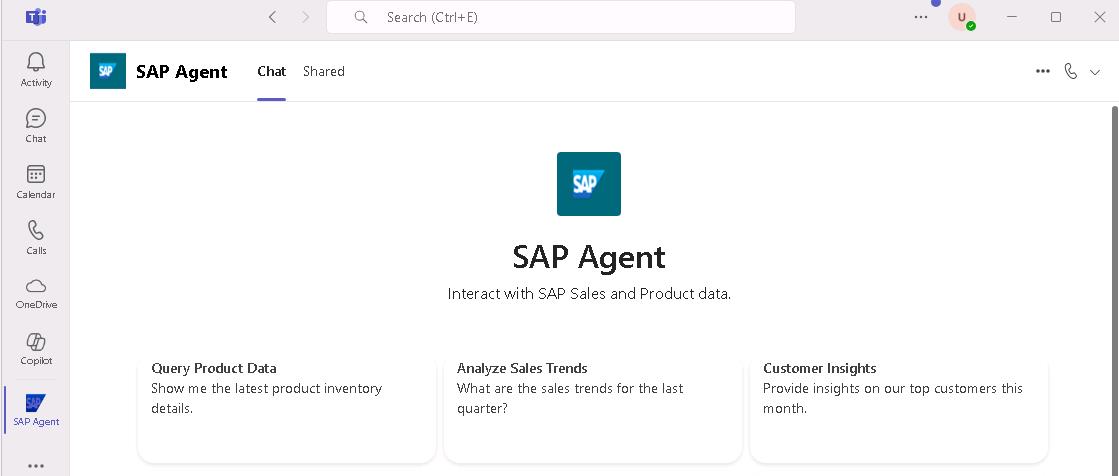Open Settings and more in title bar
Image resolution: width=1119 pixels, height=476 pixels.
point(921,17)
